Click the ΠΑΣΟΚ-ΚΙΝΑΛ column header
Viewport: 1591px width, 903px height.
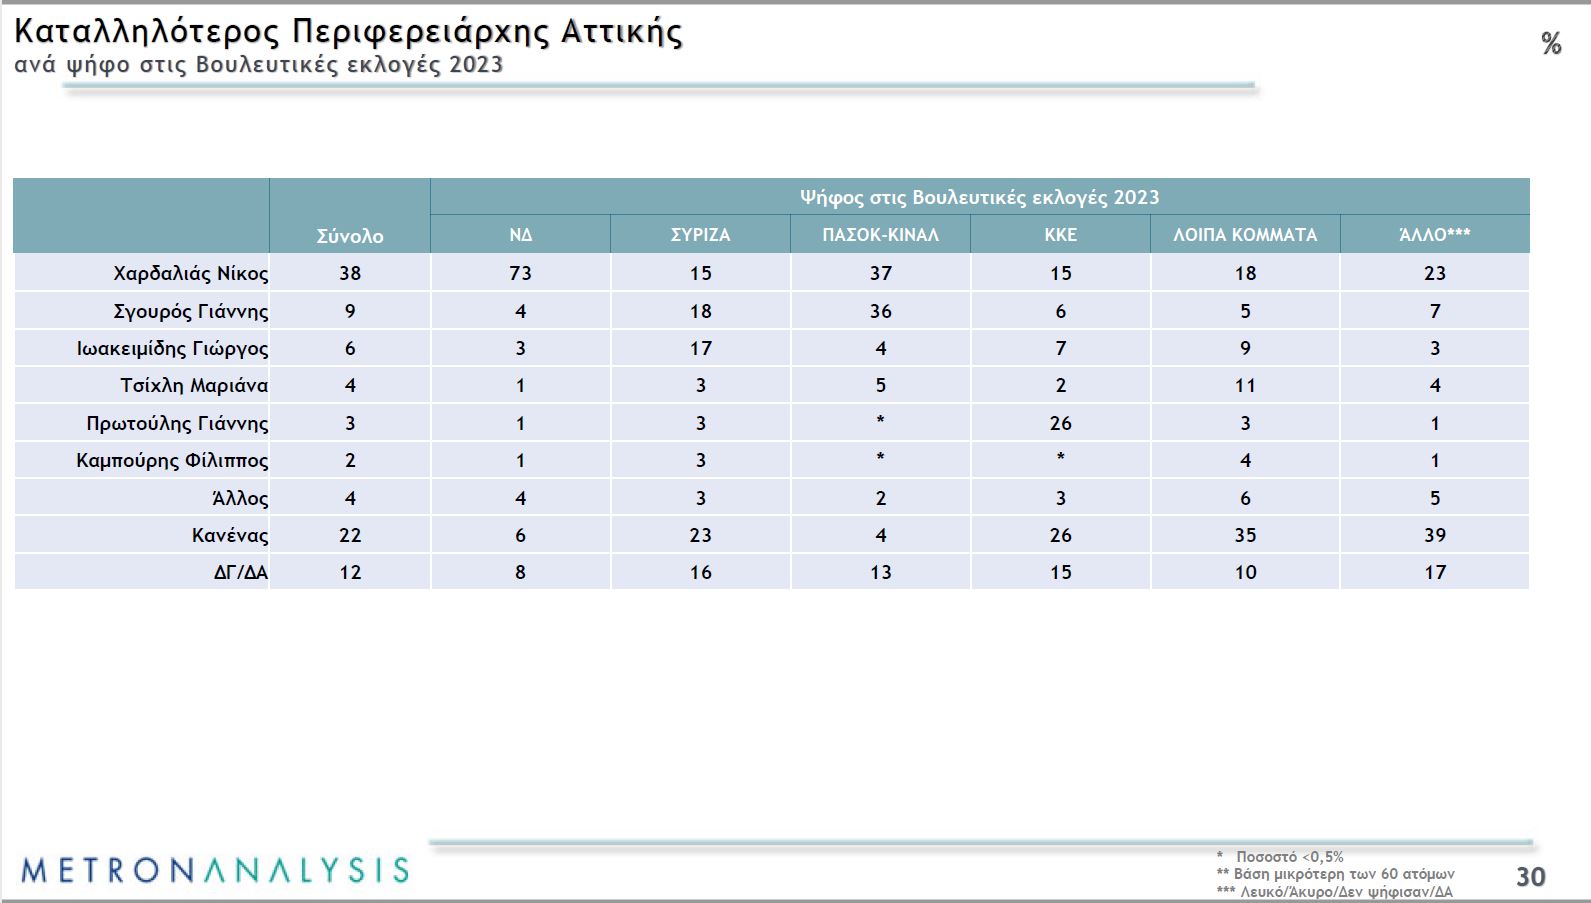pyautogui.click(x=880, y=235)
